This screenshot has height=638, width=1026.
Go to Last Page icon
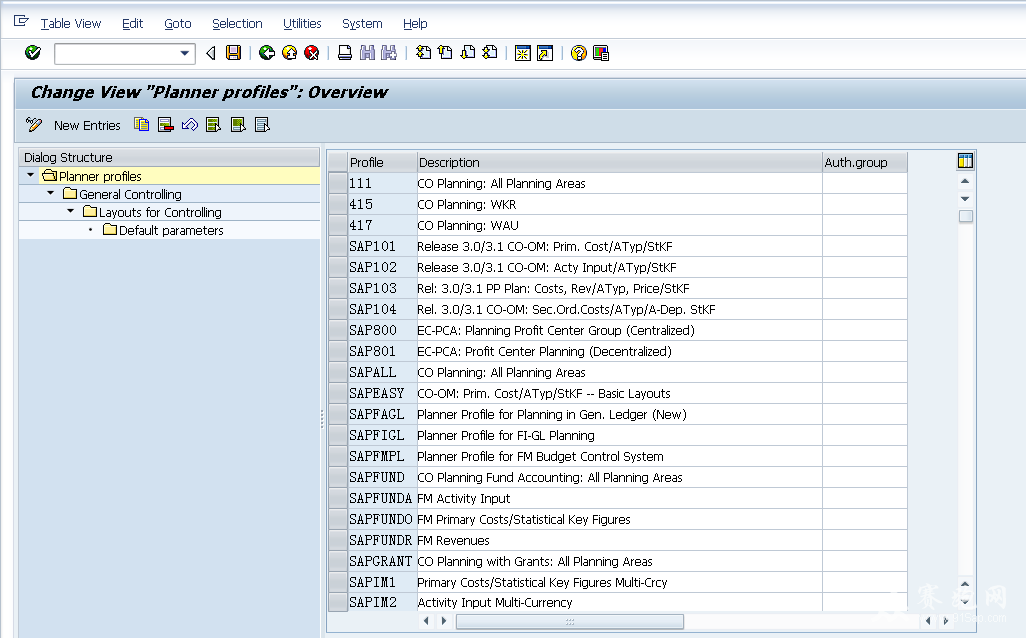[489, 53]
